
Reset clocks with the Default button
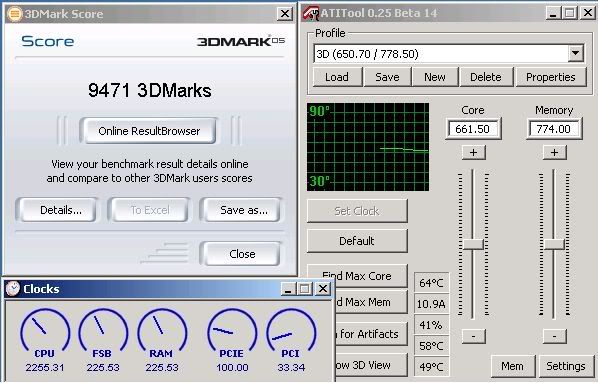(357, 241)
